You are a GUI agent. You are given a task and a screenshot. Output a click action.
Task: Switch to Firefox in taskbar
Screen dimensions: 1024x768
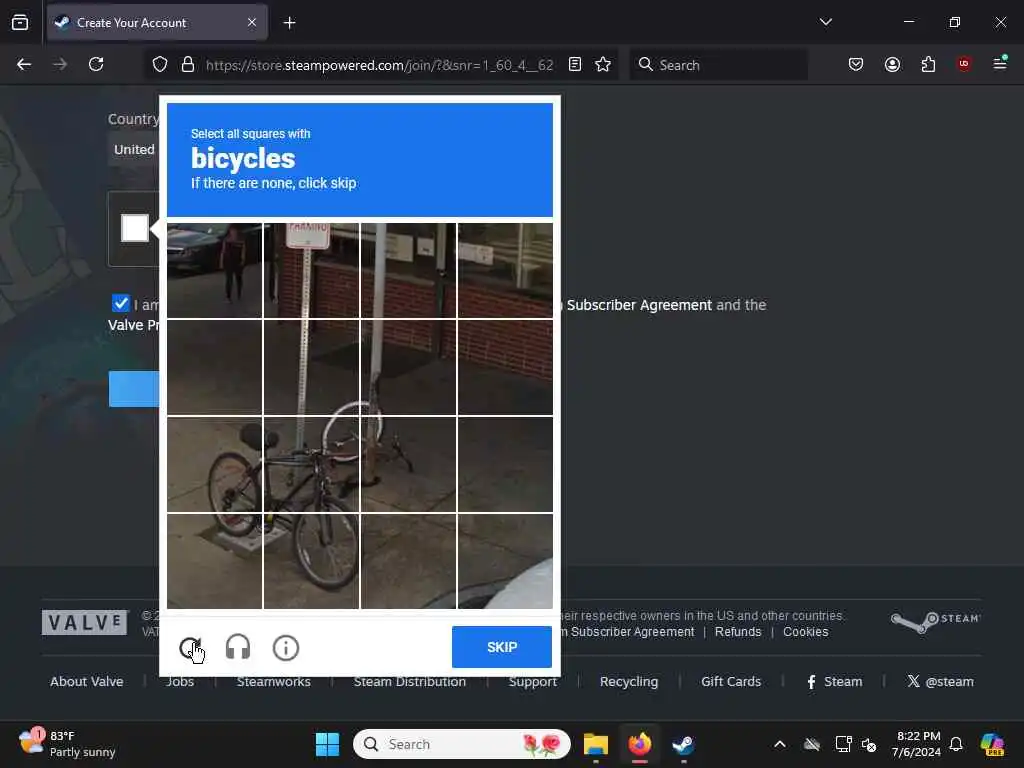[640, 744]
